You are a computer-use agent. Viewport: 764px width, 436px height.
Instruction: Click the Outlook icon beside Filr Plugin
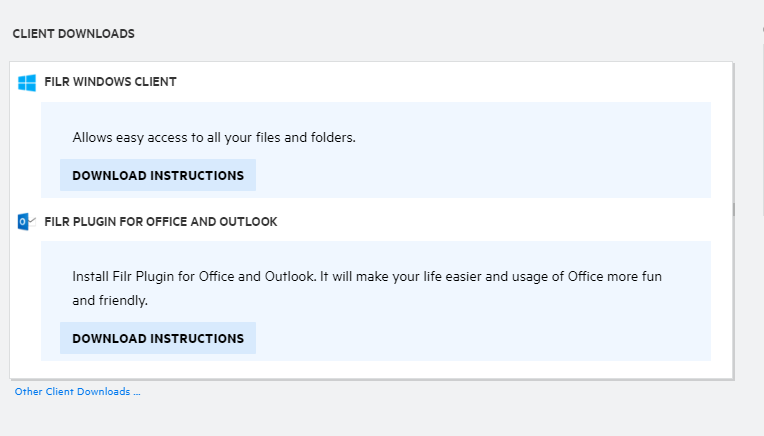pyautogui.click(x=27, y=222)
